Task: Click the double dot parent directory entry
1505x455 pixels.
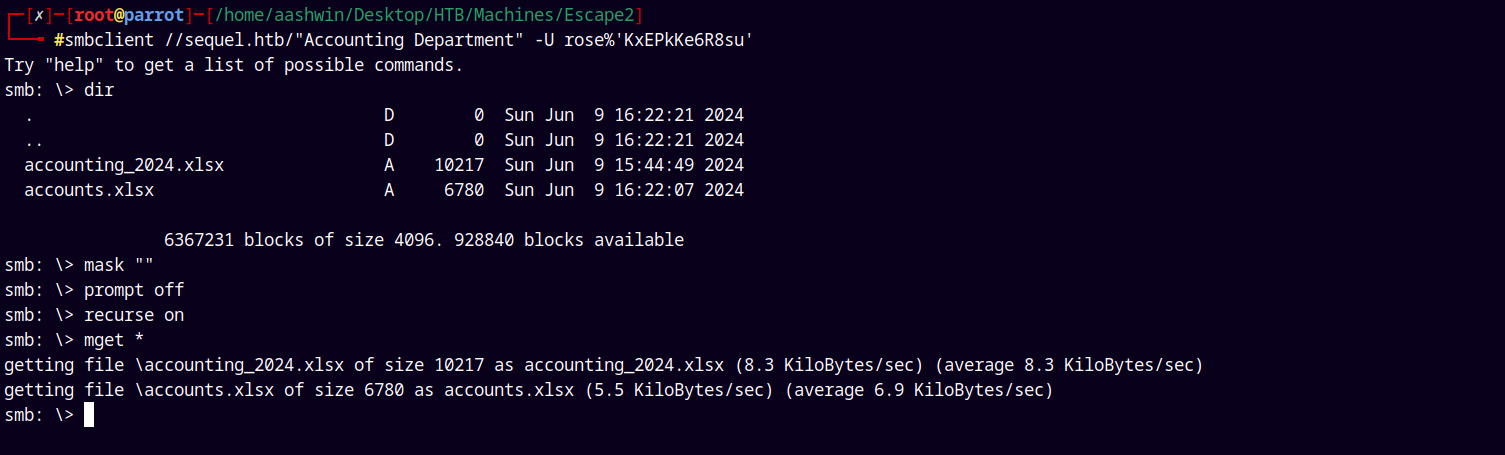Action: (34, 140)
